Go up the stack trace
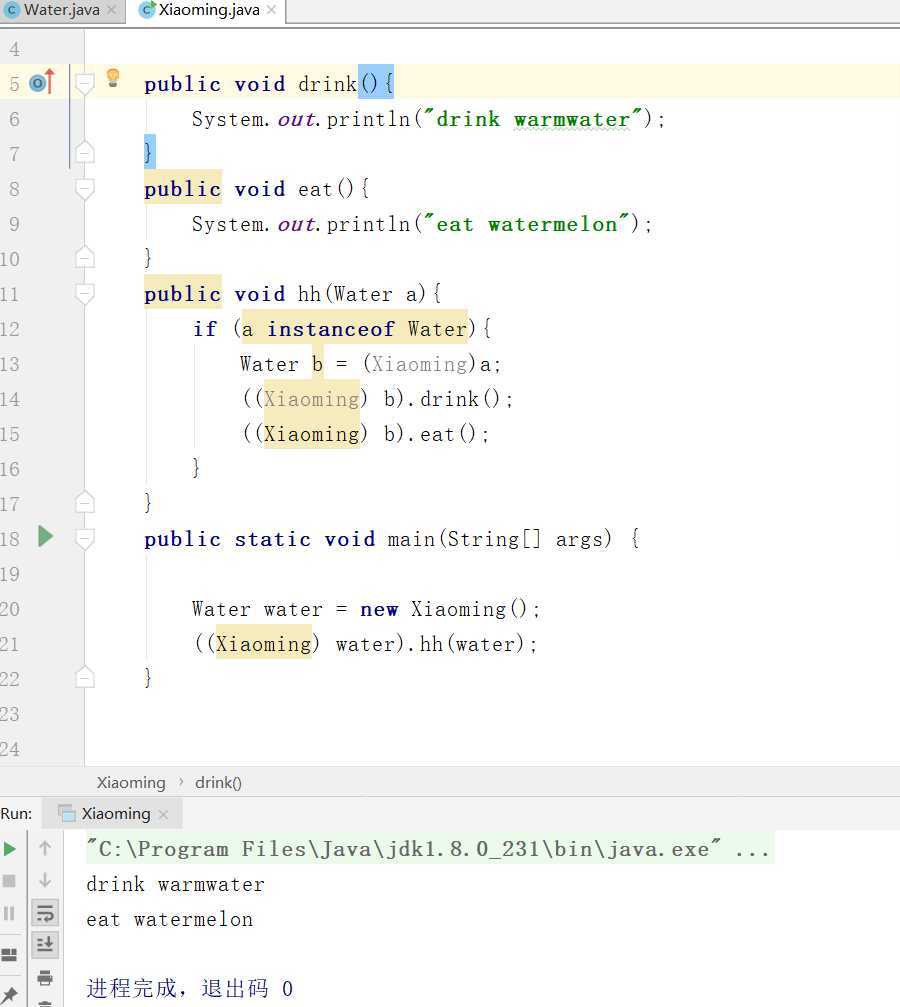The image size is (900, 1007). click(45, 848)
